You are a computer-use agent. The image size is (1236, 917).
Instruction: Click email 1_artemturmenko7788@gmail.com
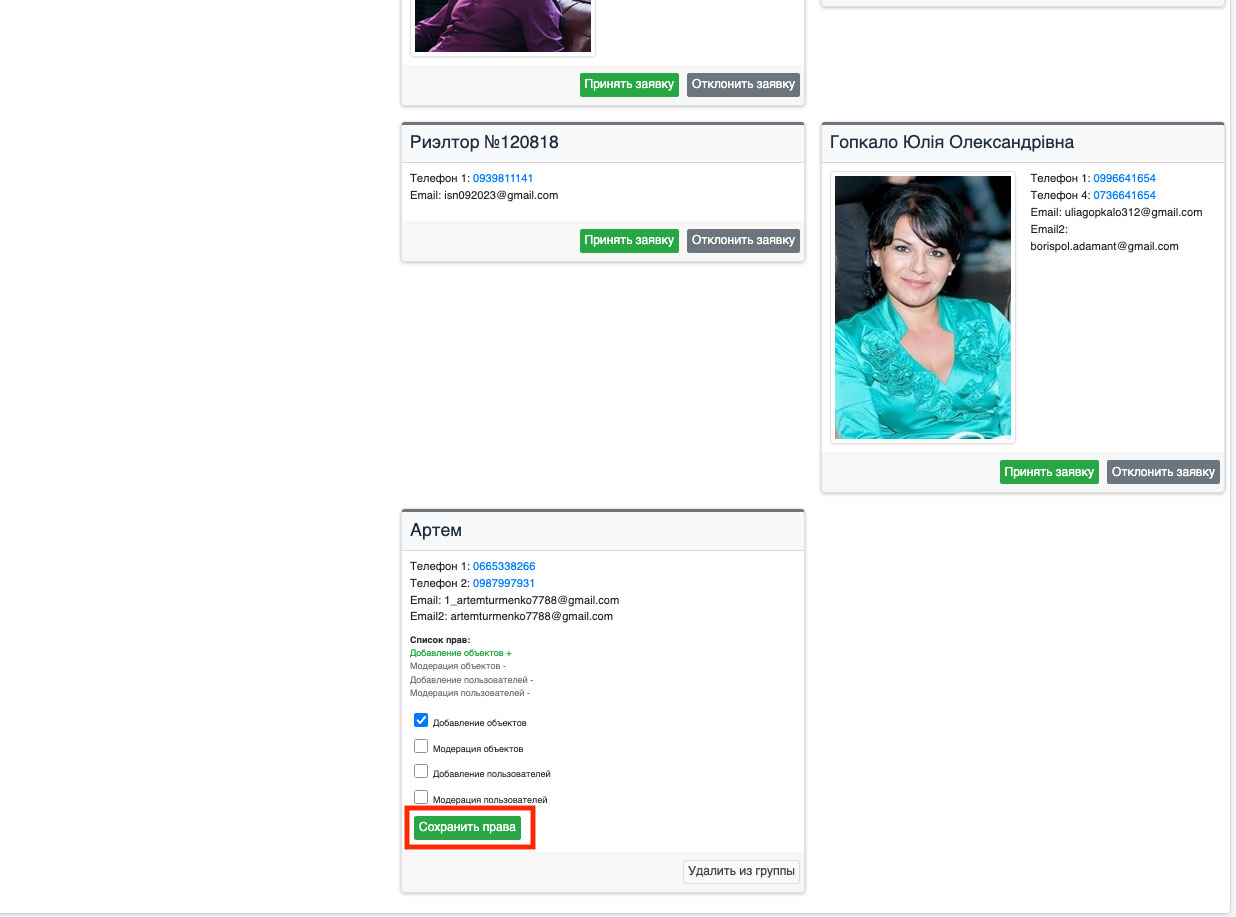(532, 600)
